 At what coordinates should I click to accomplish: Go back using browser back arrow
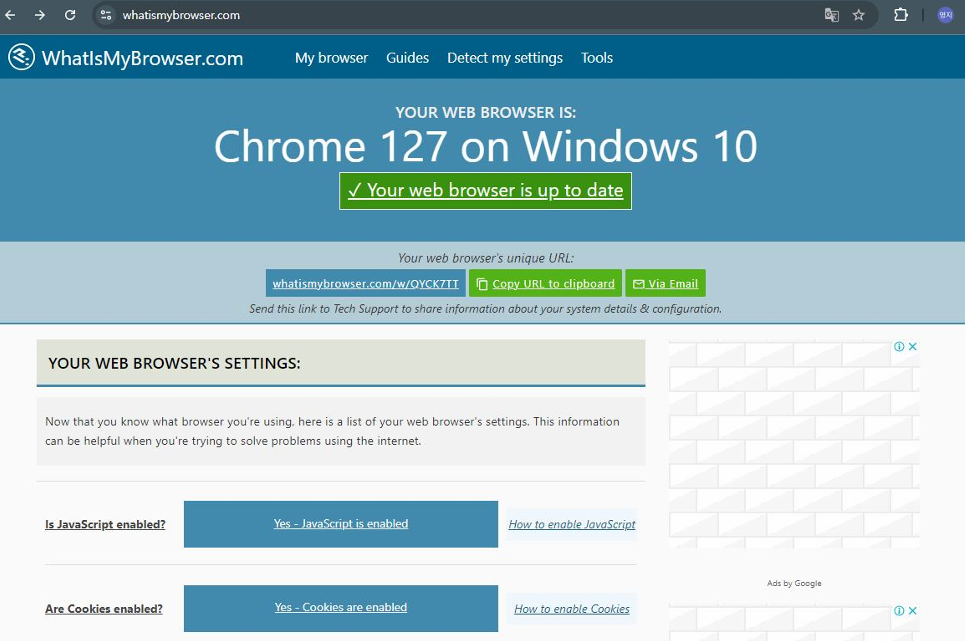10,15
